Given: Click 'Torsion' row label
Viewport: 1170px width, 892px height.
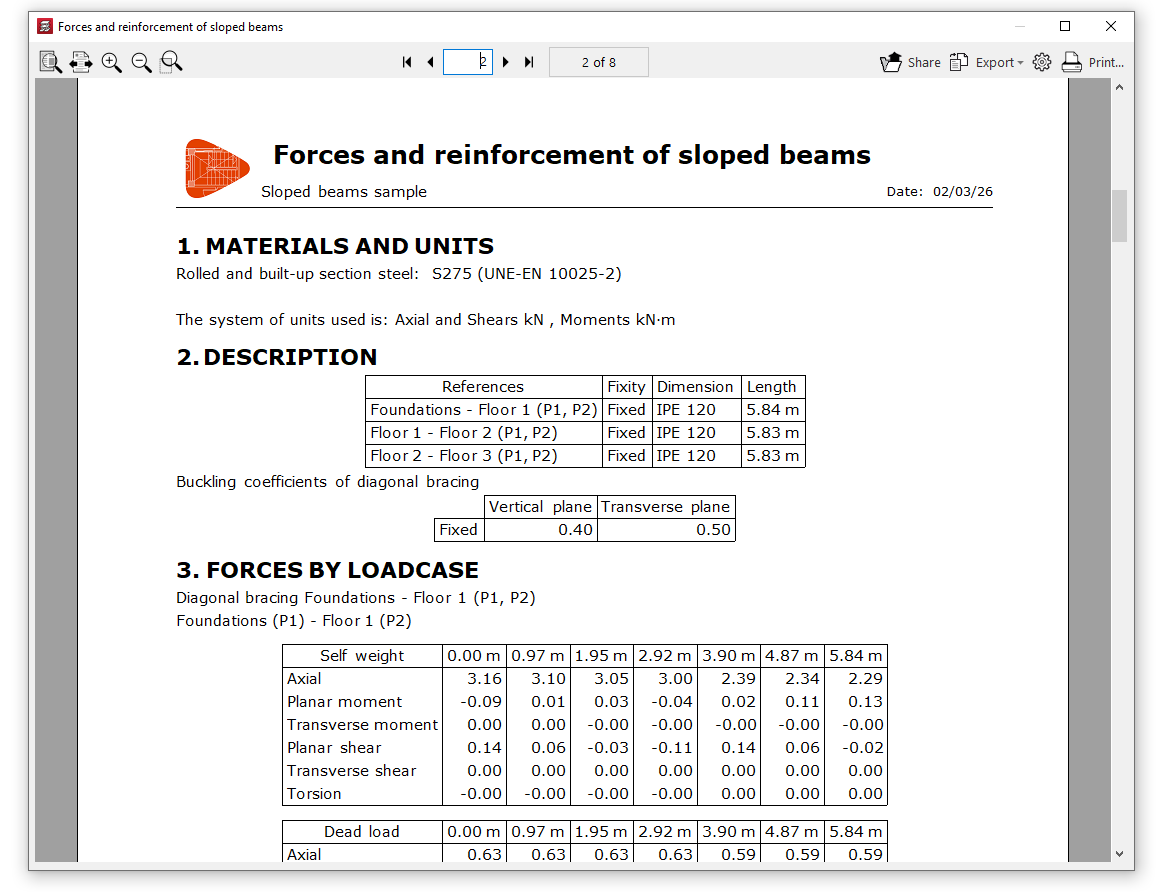Looking at the screenshot, I should [x=314, y=794].
